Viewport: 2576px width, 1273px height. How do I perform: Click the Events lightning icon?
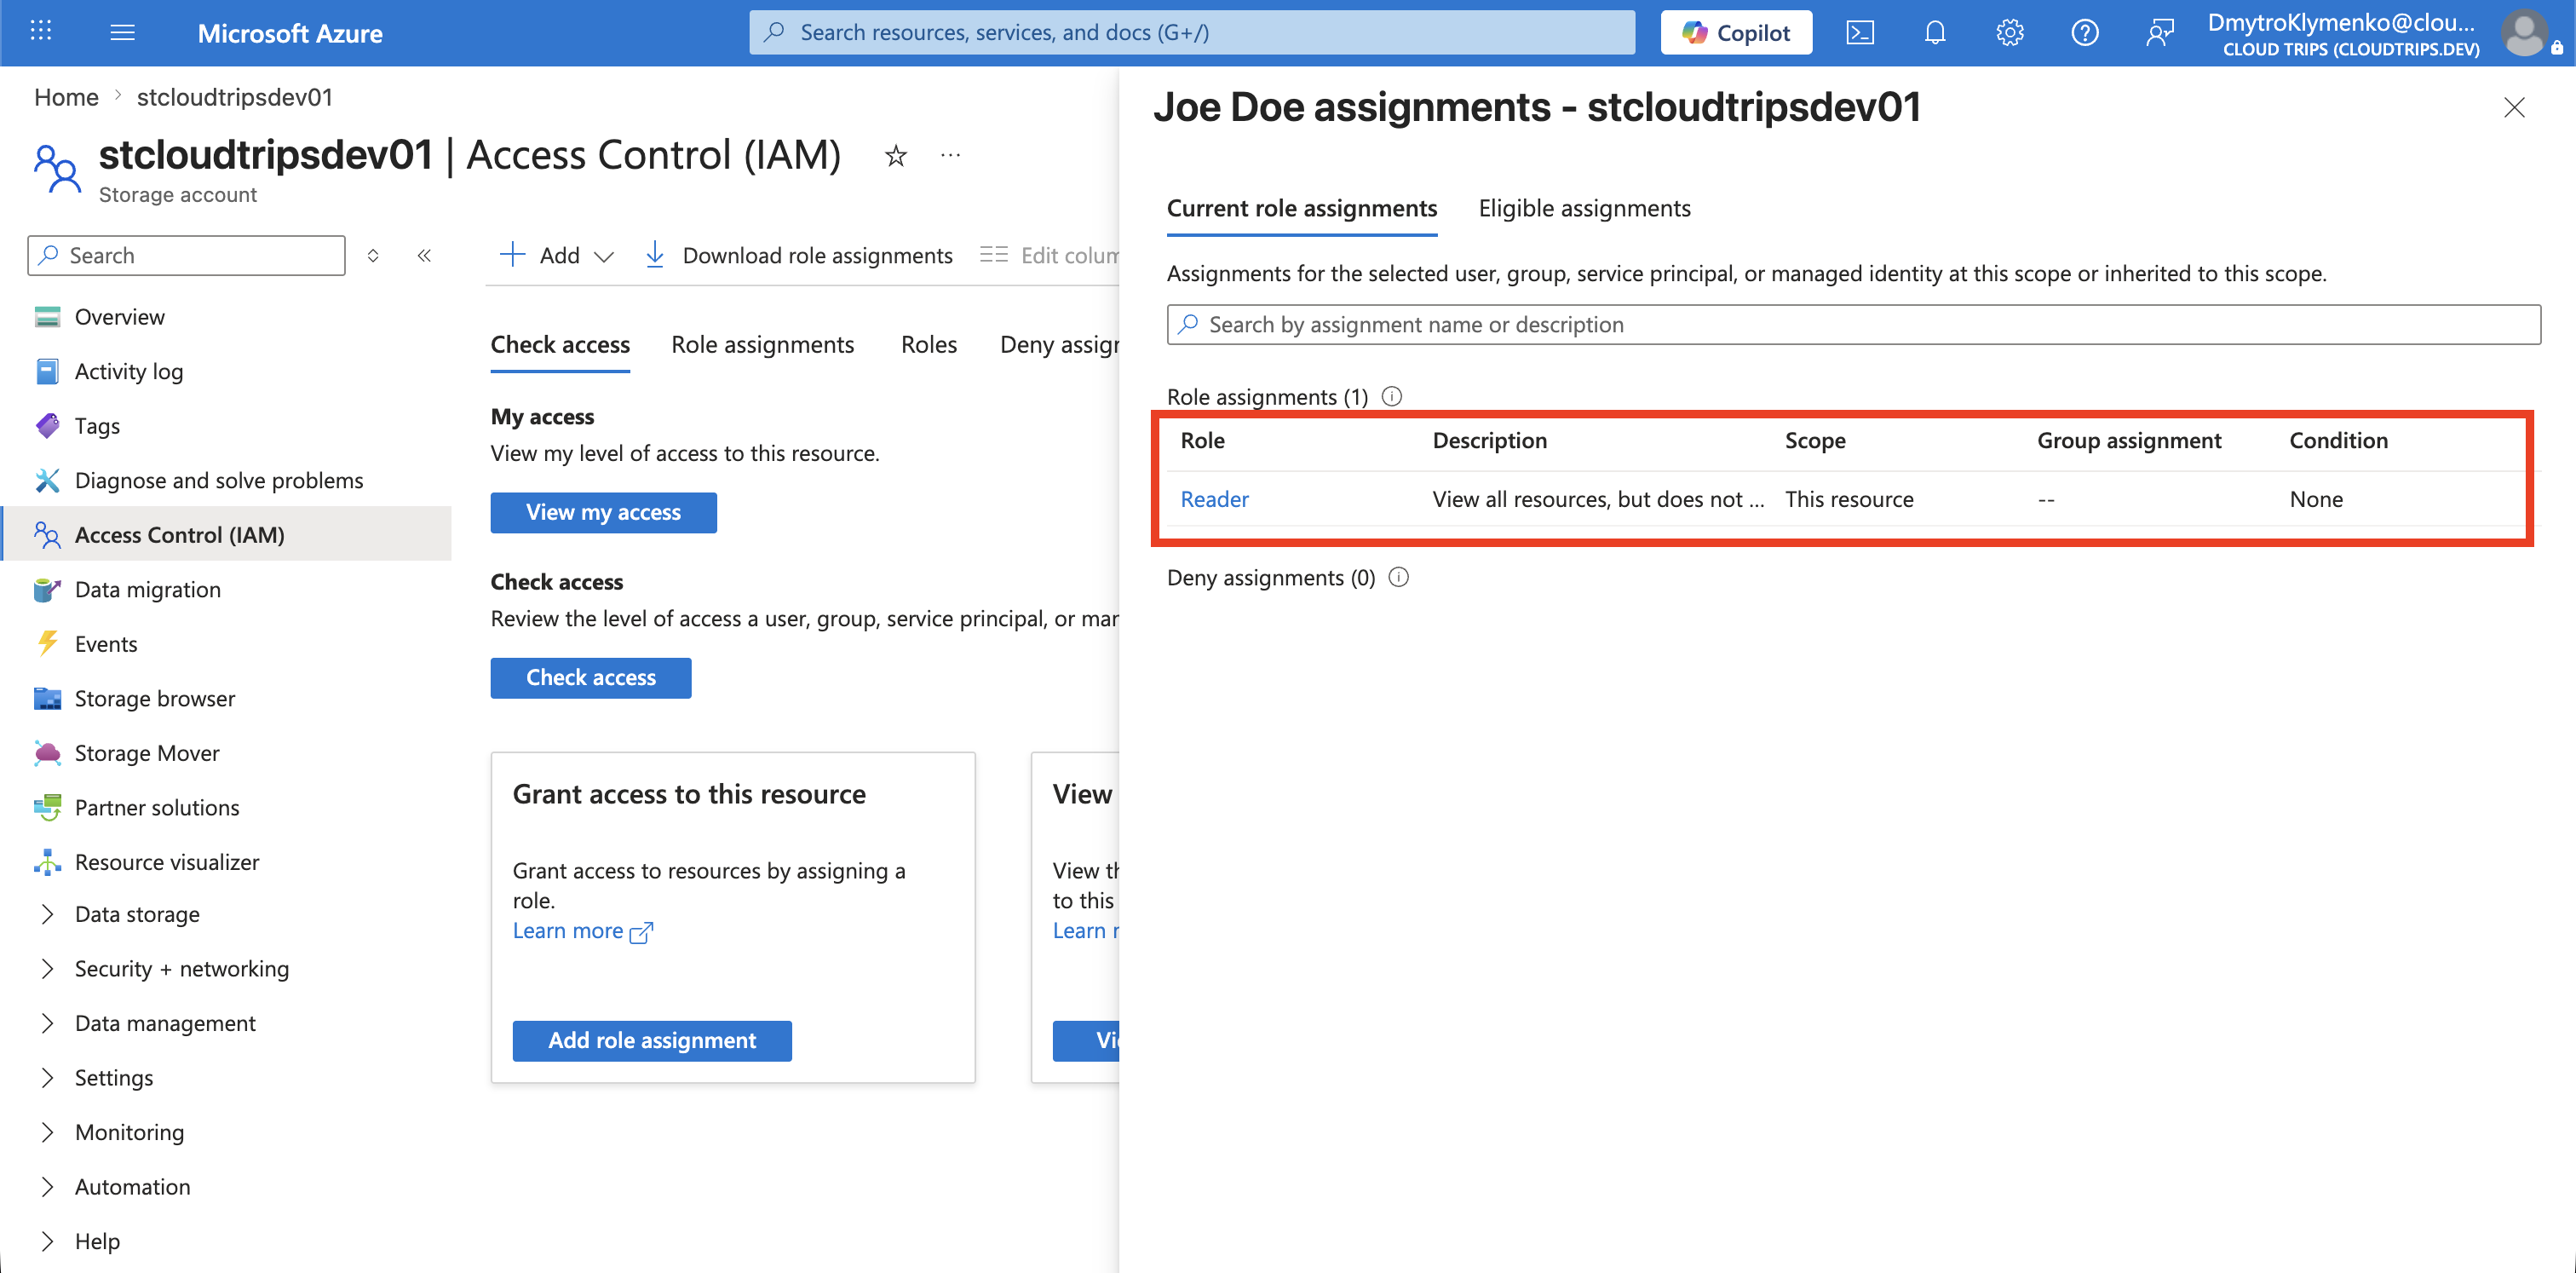coord(47,643)
